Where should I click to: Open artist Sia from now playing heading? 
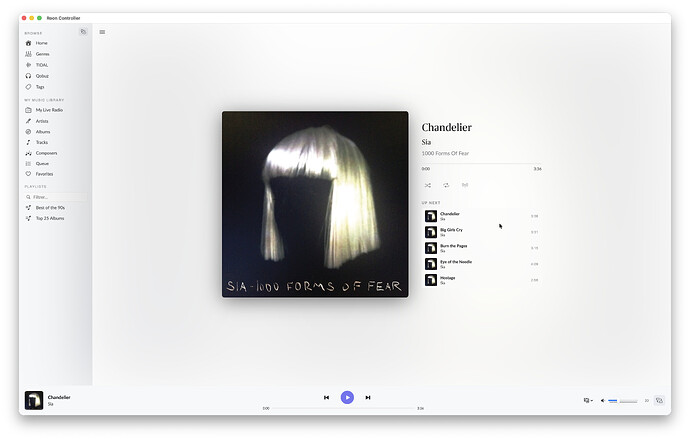point(426,142)
